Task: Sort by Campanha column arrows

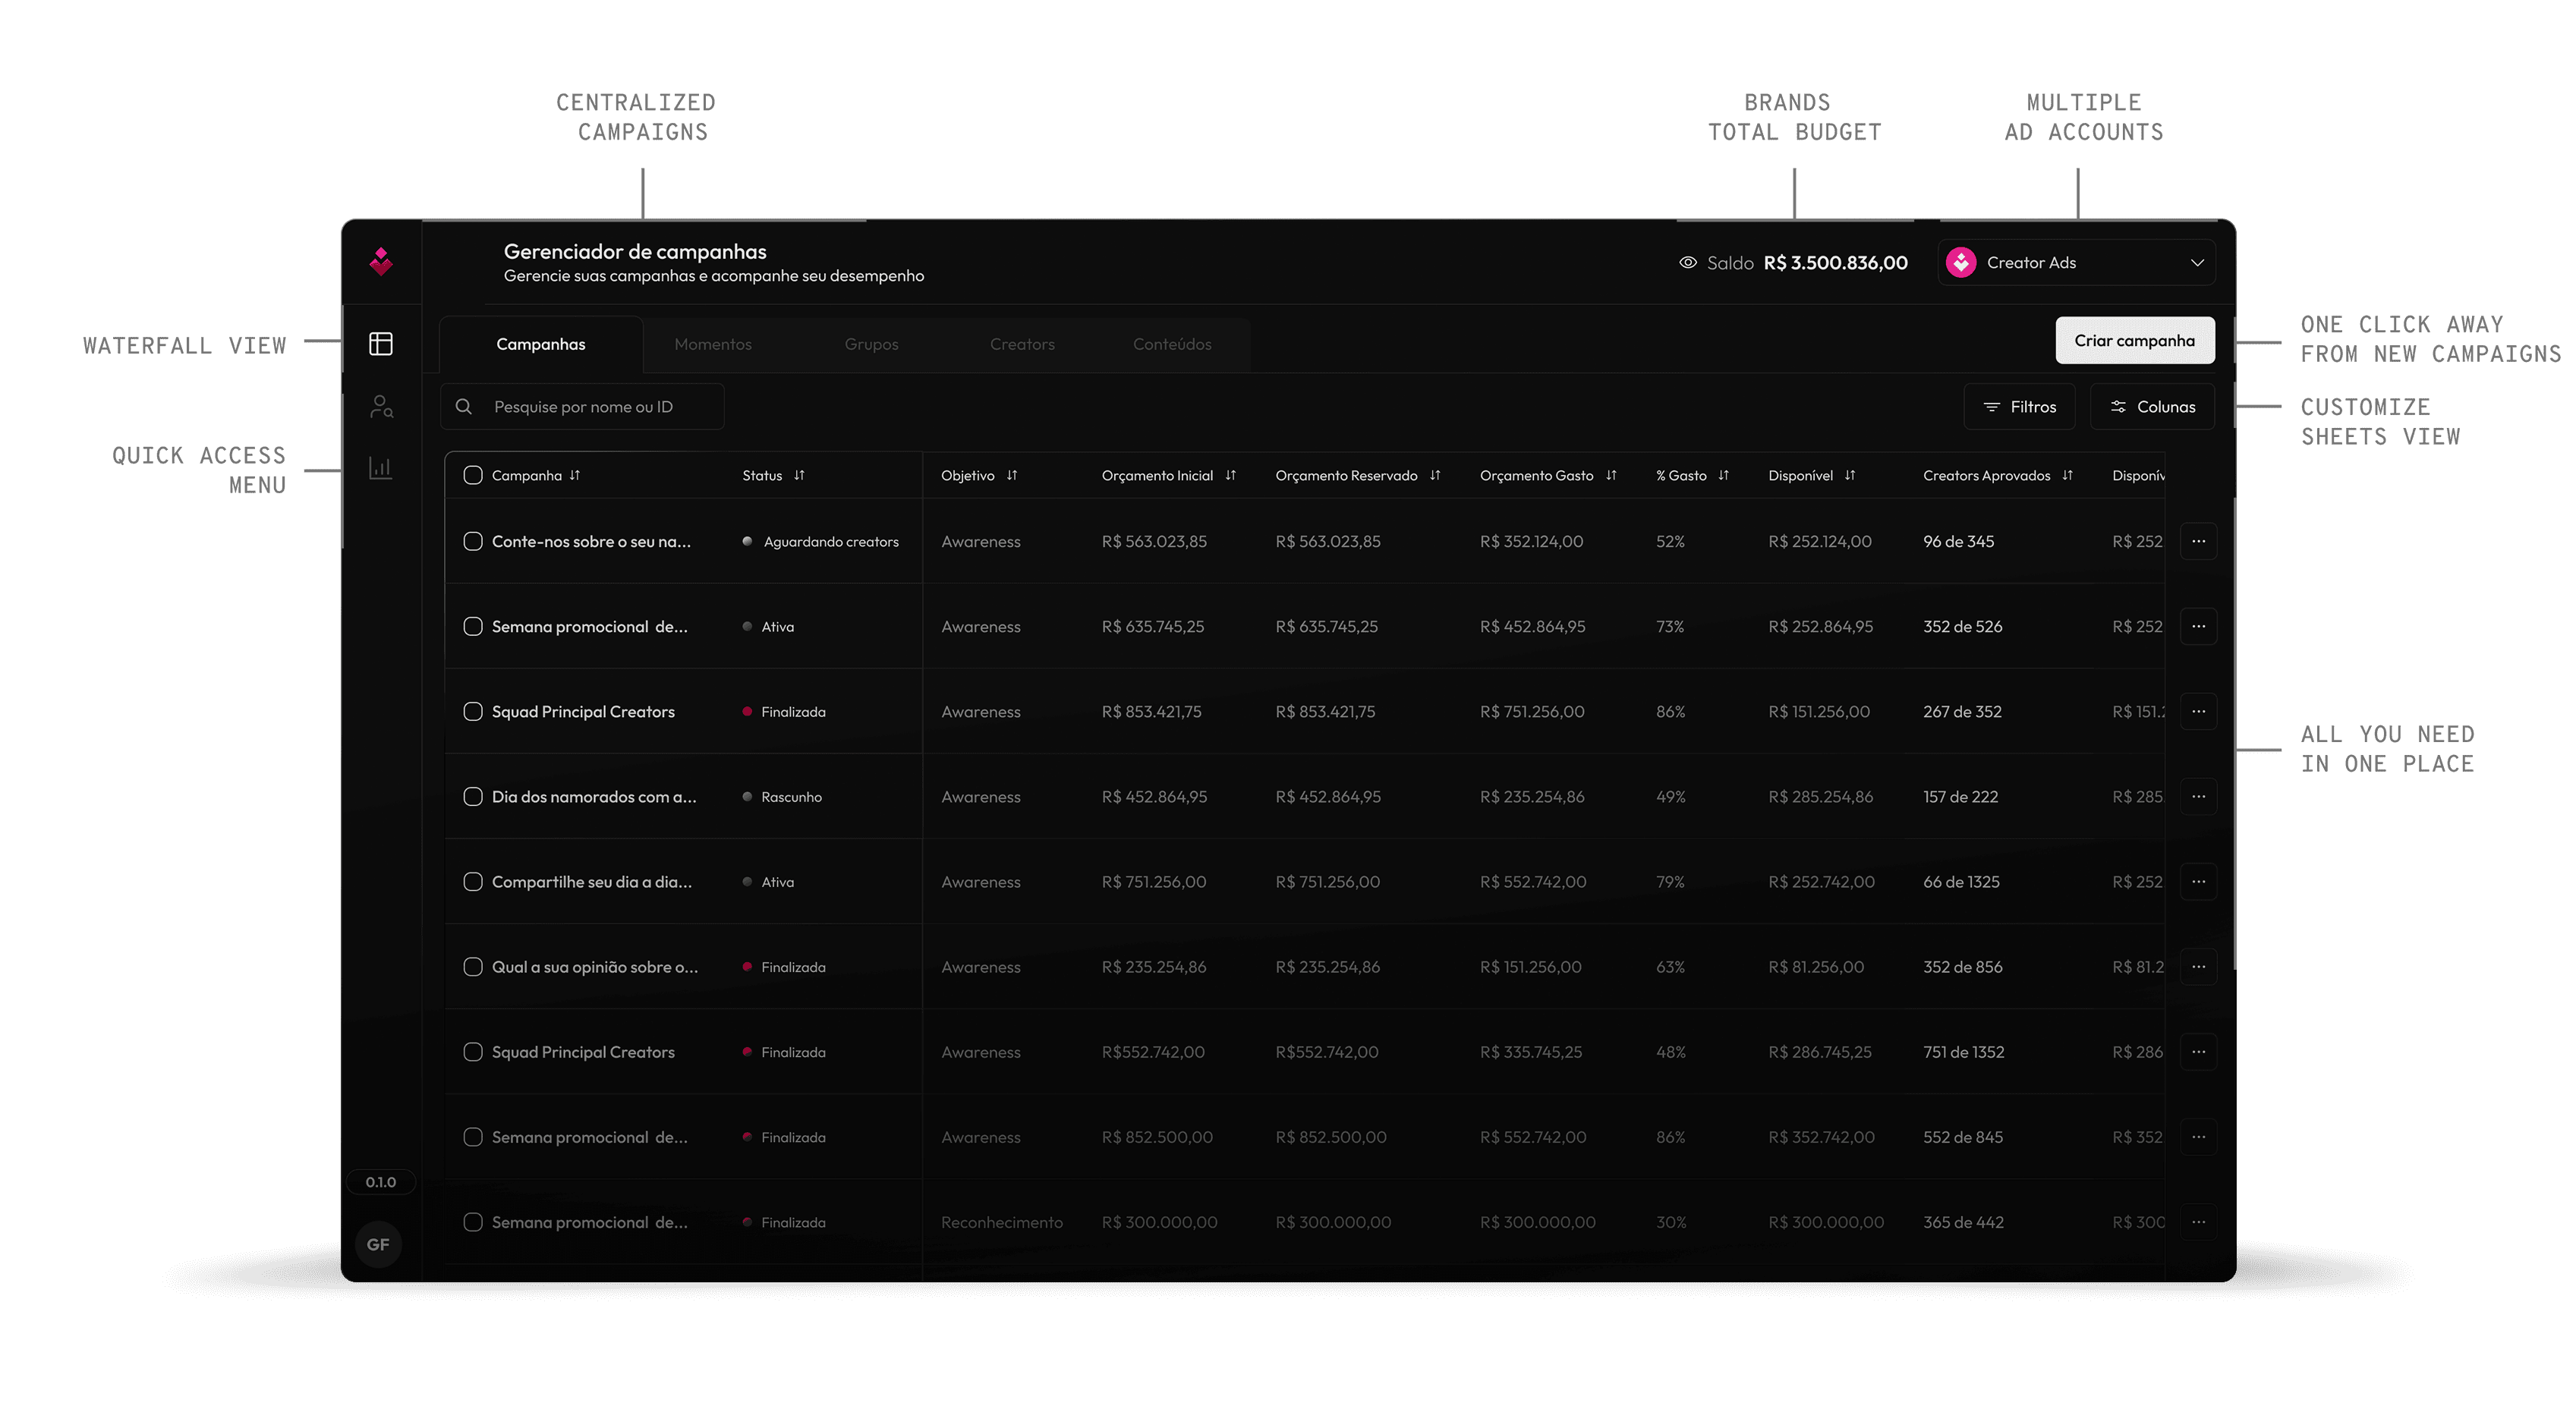Action: (575, 476)
